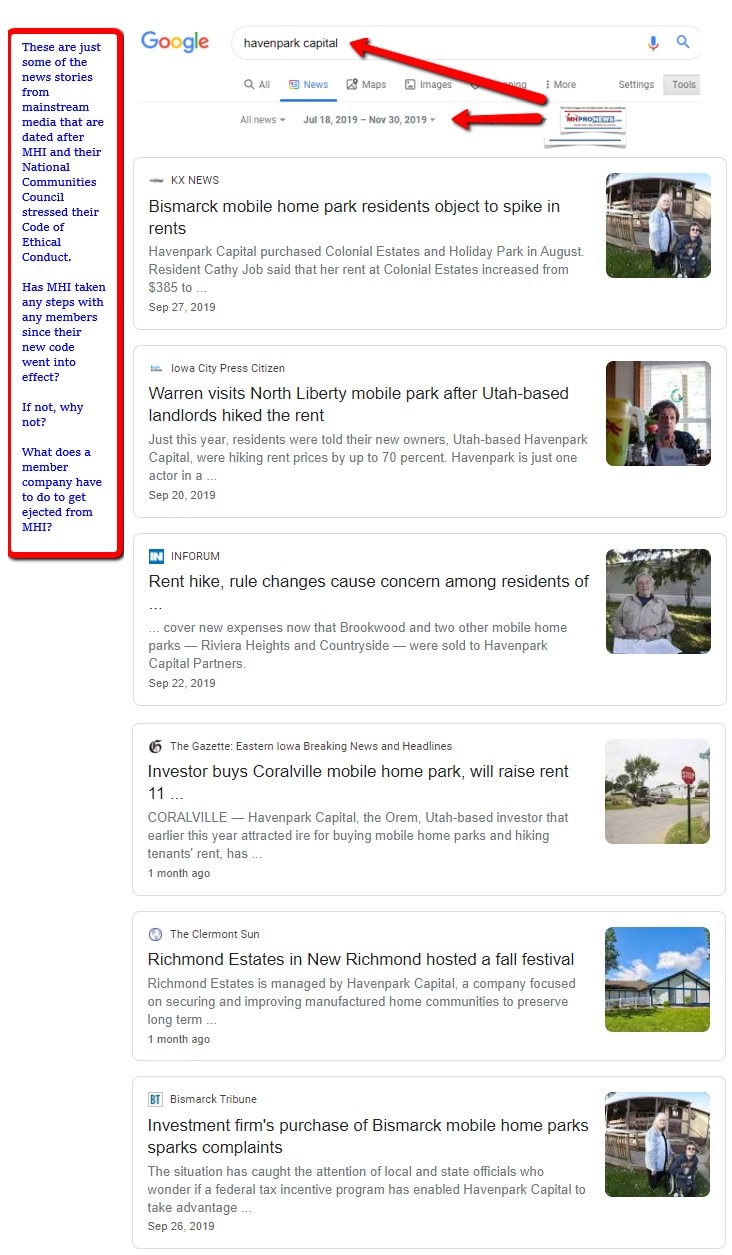The width and height of the screenshot is (732, 1255).
Task: Start voice search with microphone icon
Action: tap(653, 43)
